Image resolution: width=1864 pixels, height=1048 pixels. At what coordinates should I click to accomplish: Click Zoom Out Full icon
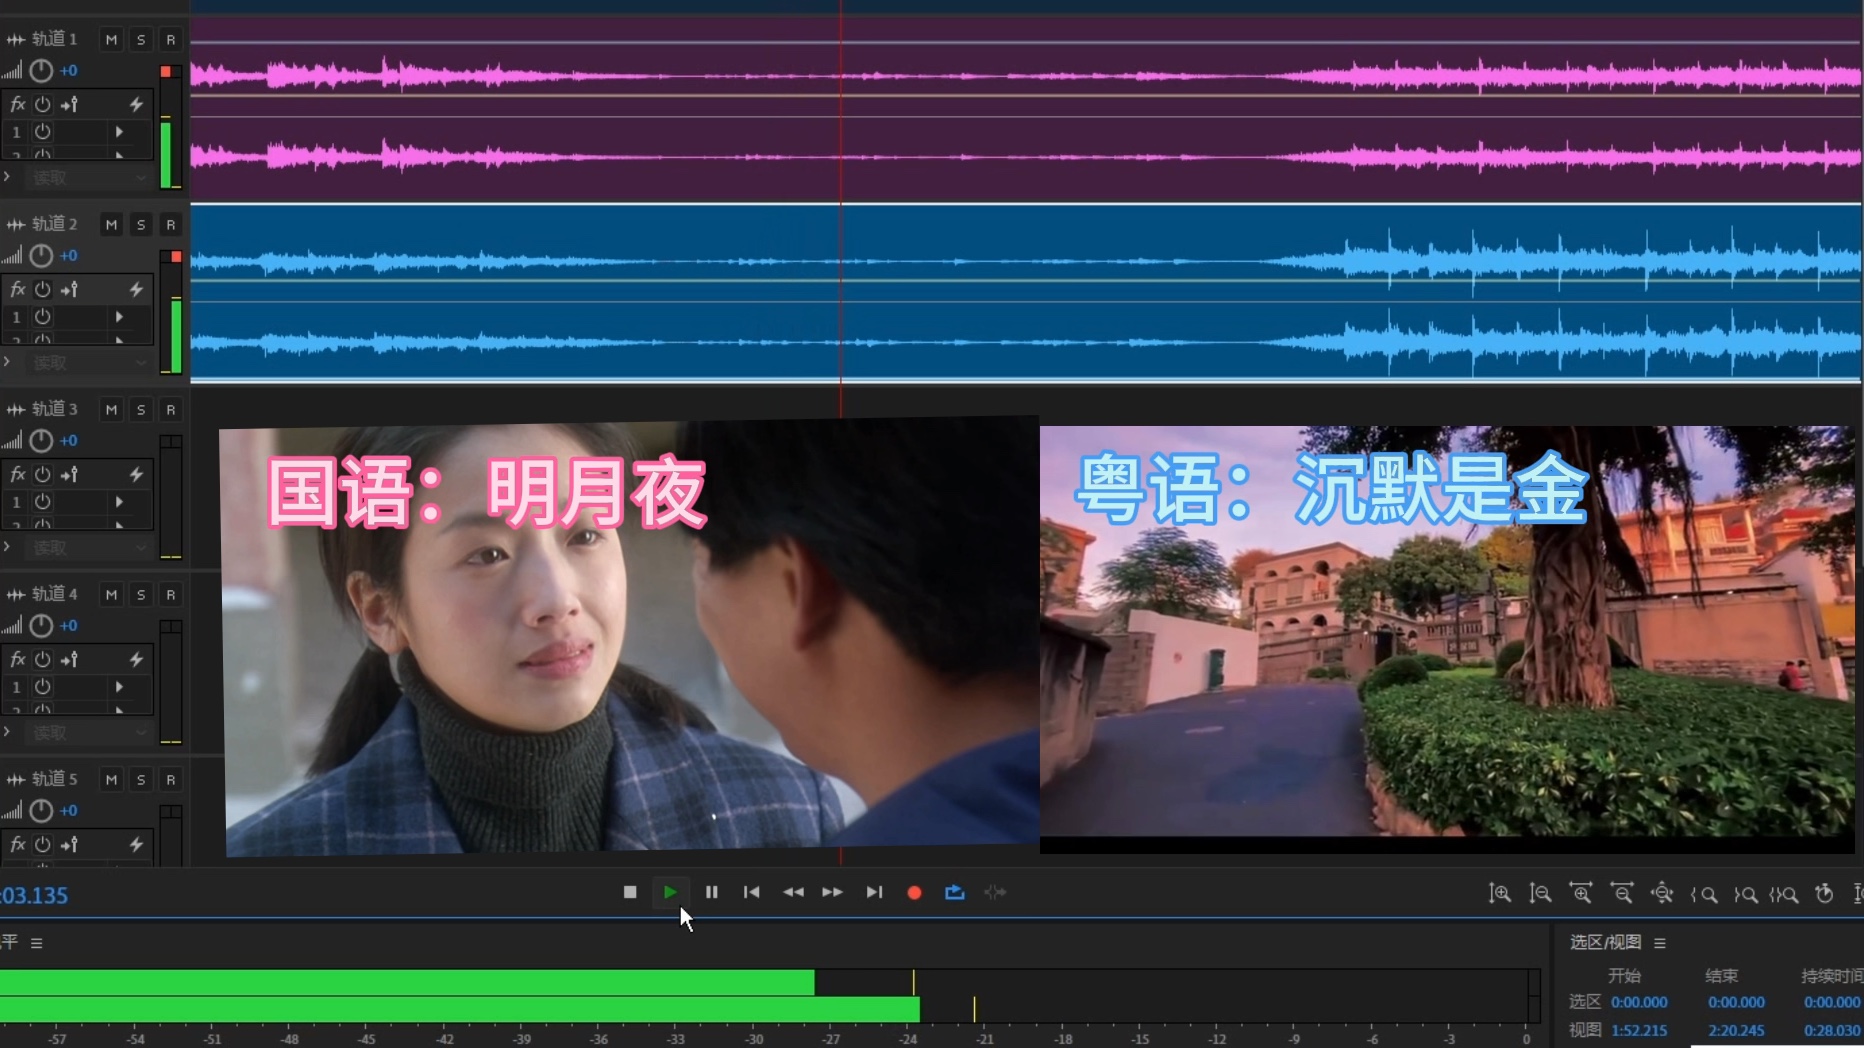1662,894
